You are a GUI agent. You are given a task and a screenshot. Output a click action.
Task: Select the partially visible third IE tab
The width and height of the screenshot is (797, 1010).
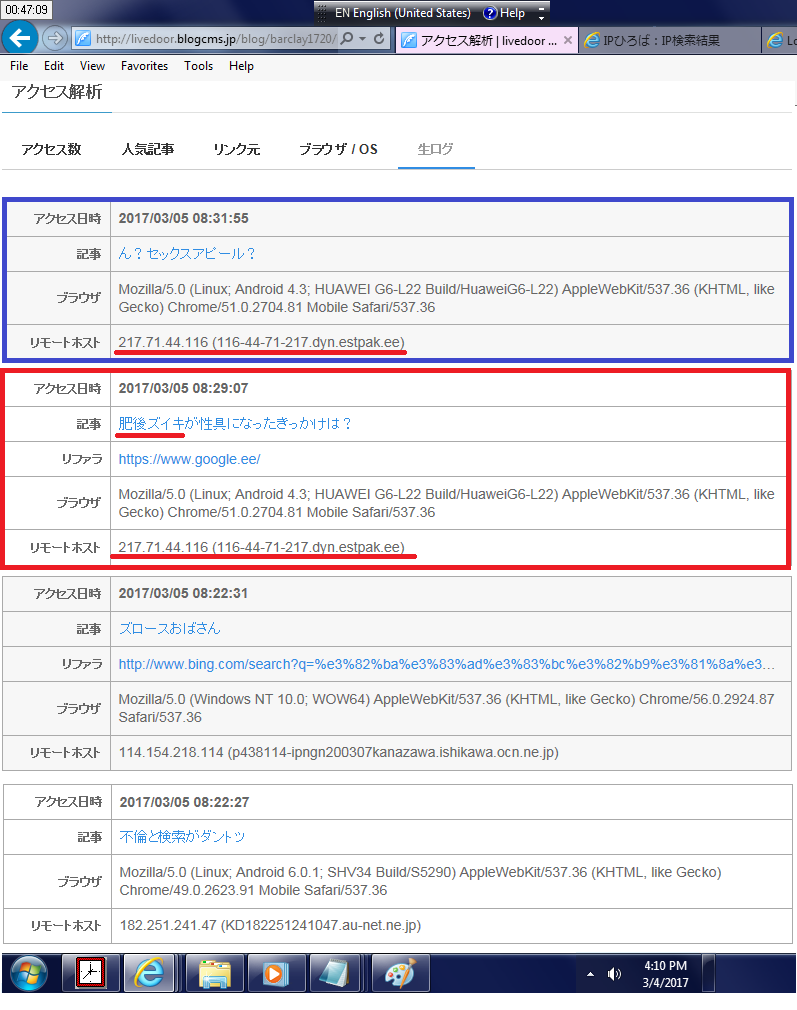(x=780, y=41)
